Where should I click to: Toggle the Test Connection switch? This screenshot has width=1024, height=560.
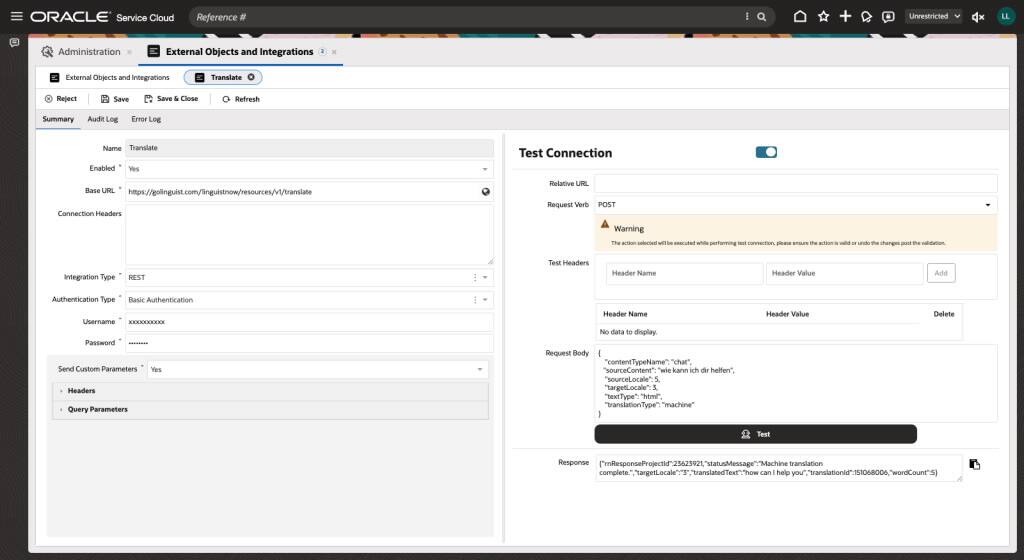(x=766, y=152)
